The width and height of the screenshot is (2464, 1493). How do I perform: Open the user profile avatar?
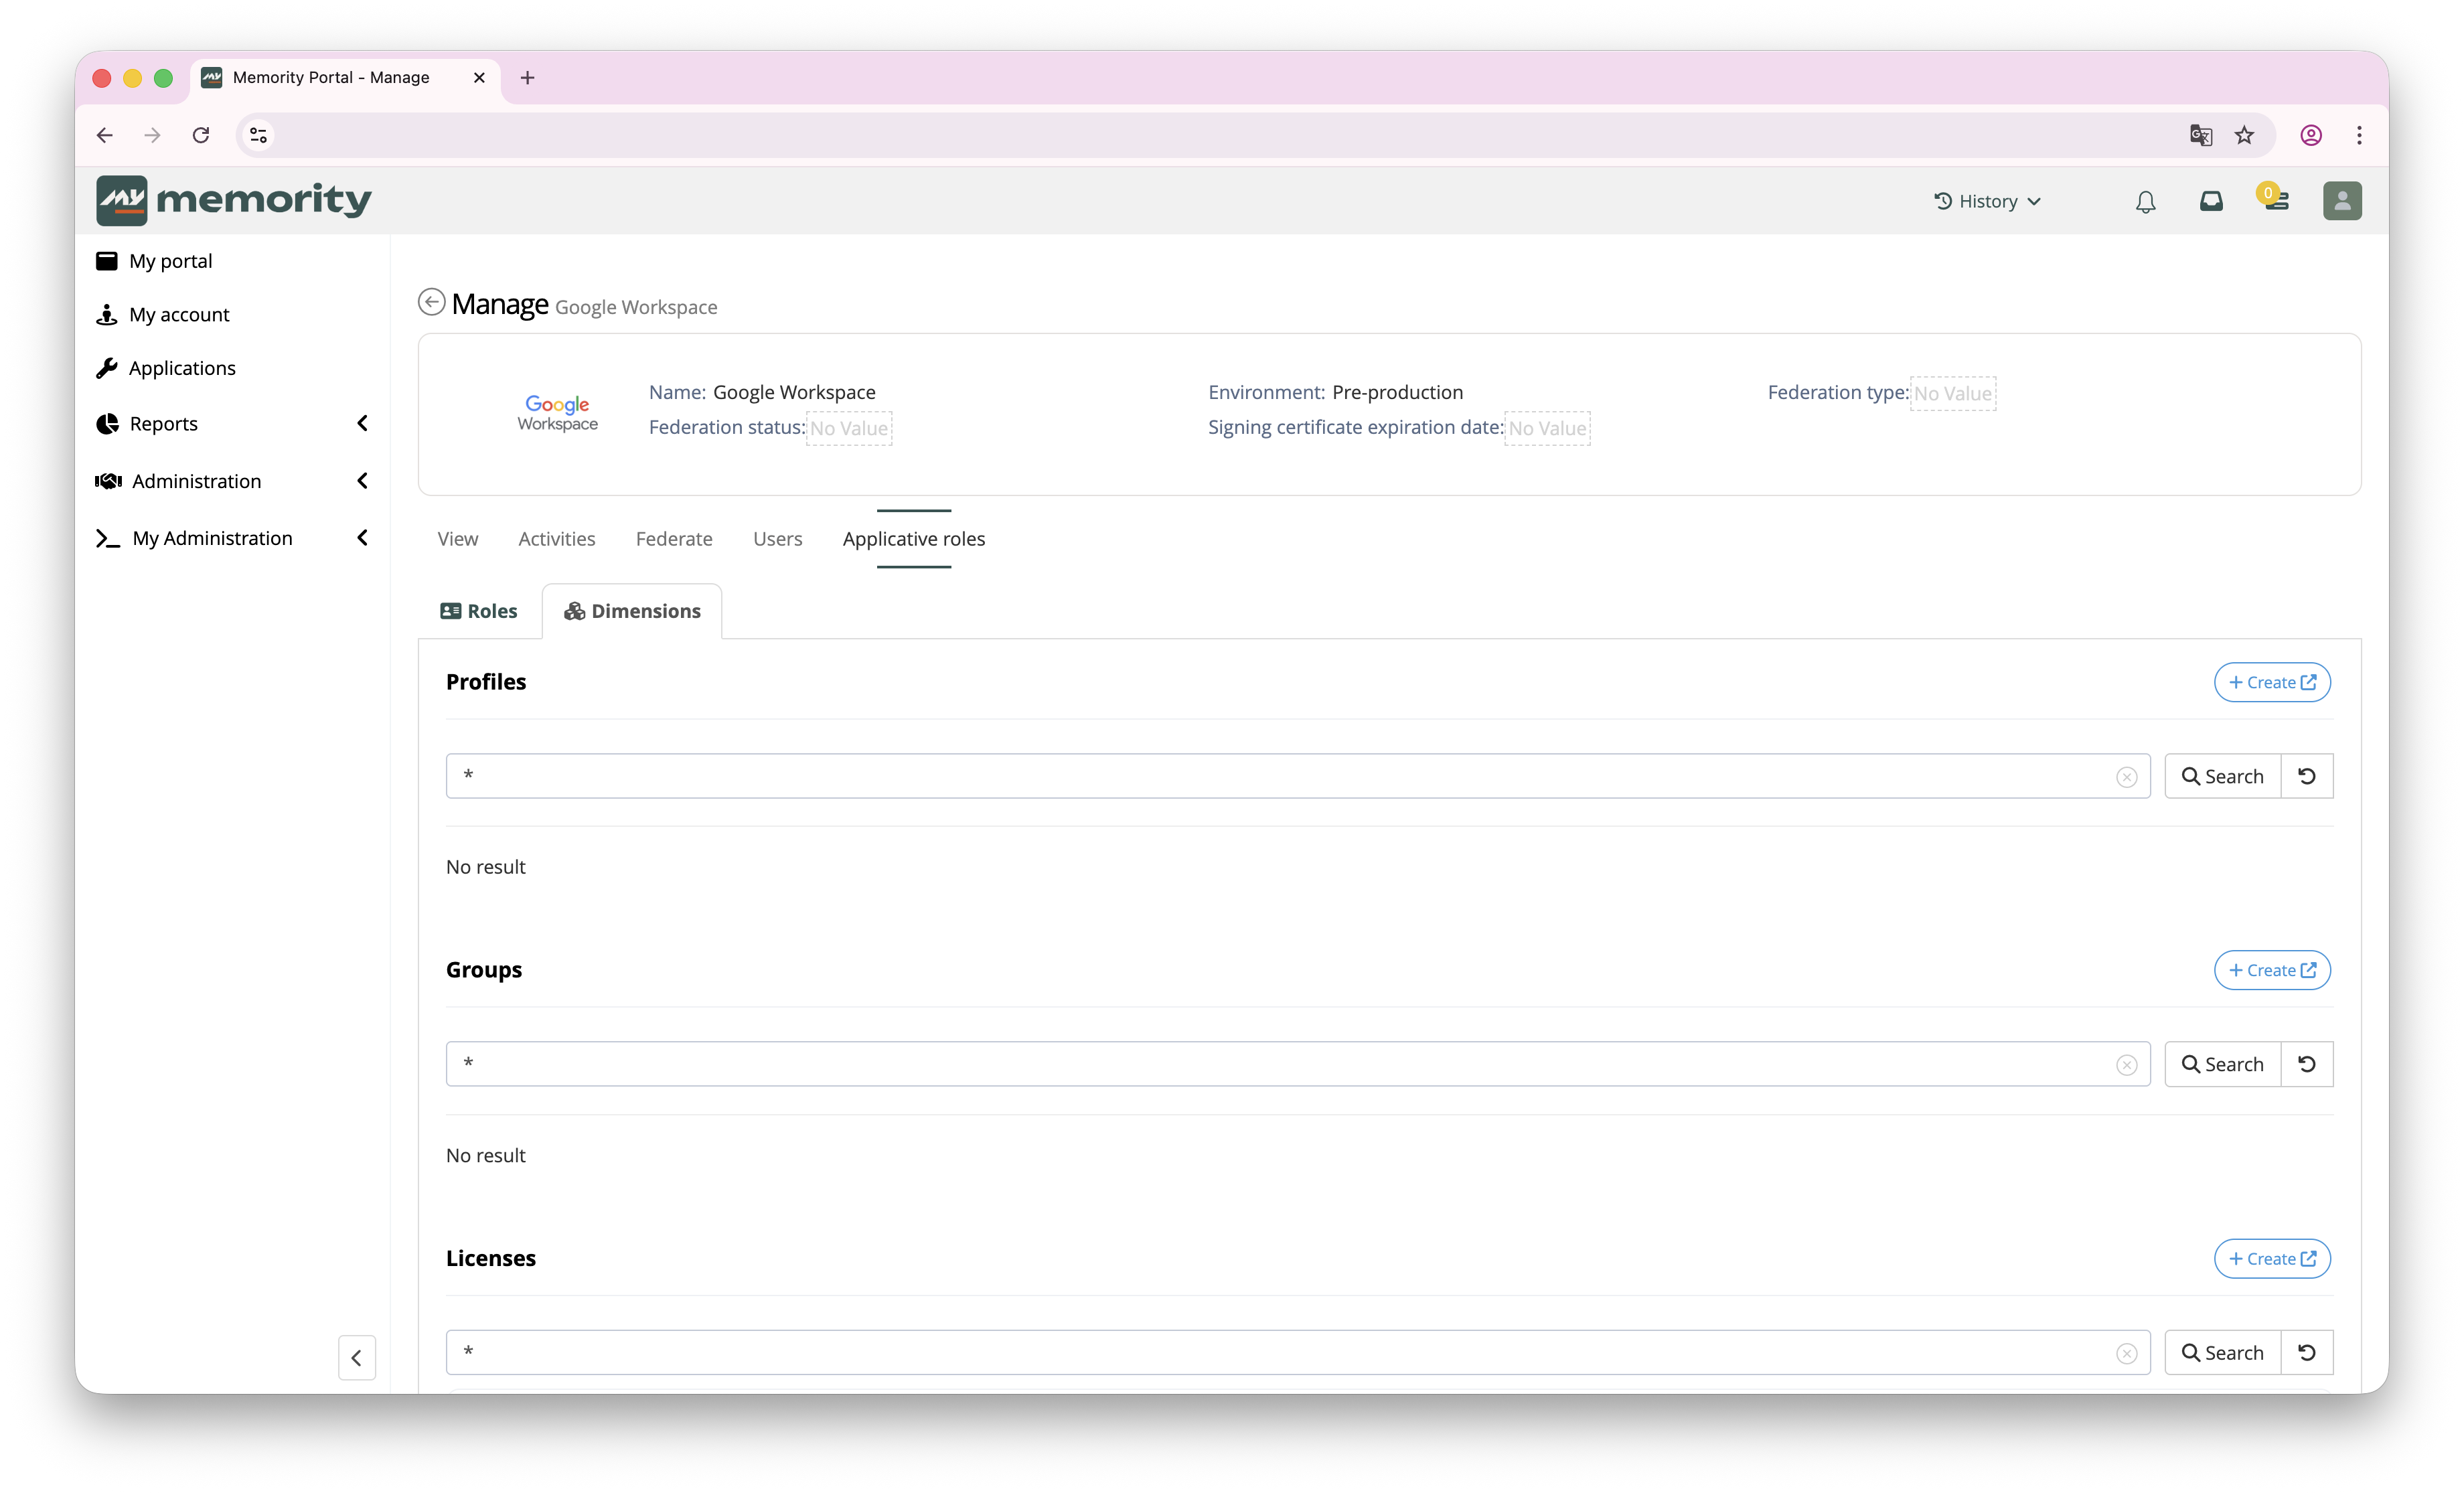pos(2342,201)
